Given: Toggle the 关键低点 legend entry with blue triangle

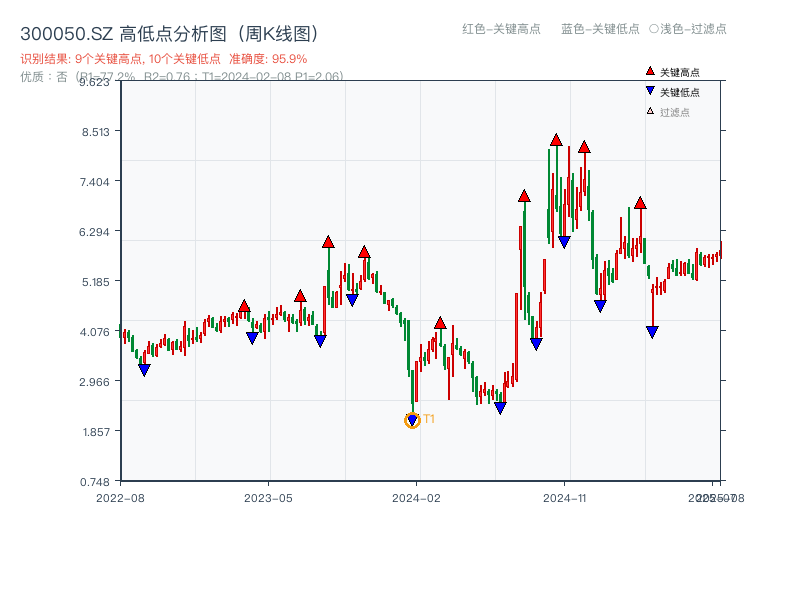Looking at the screenshot, I should tap(672, 92).
